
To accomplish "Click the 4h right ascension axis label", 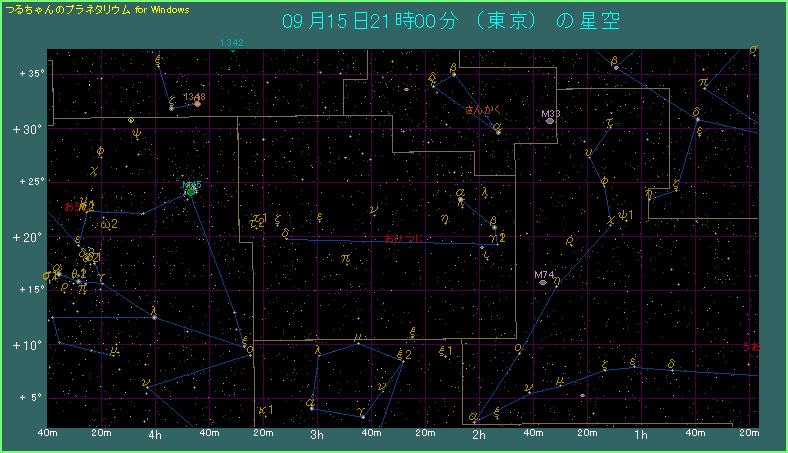I will pos(154,436).
